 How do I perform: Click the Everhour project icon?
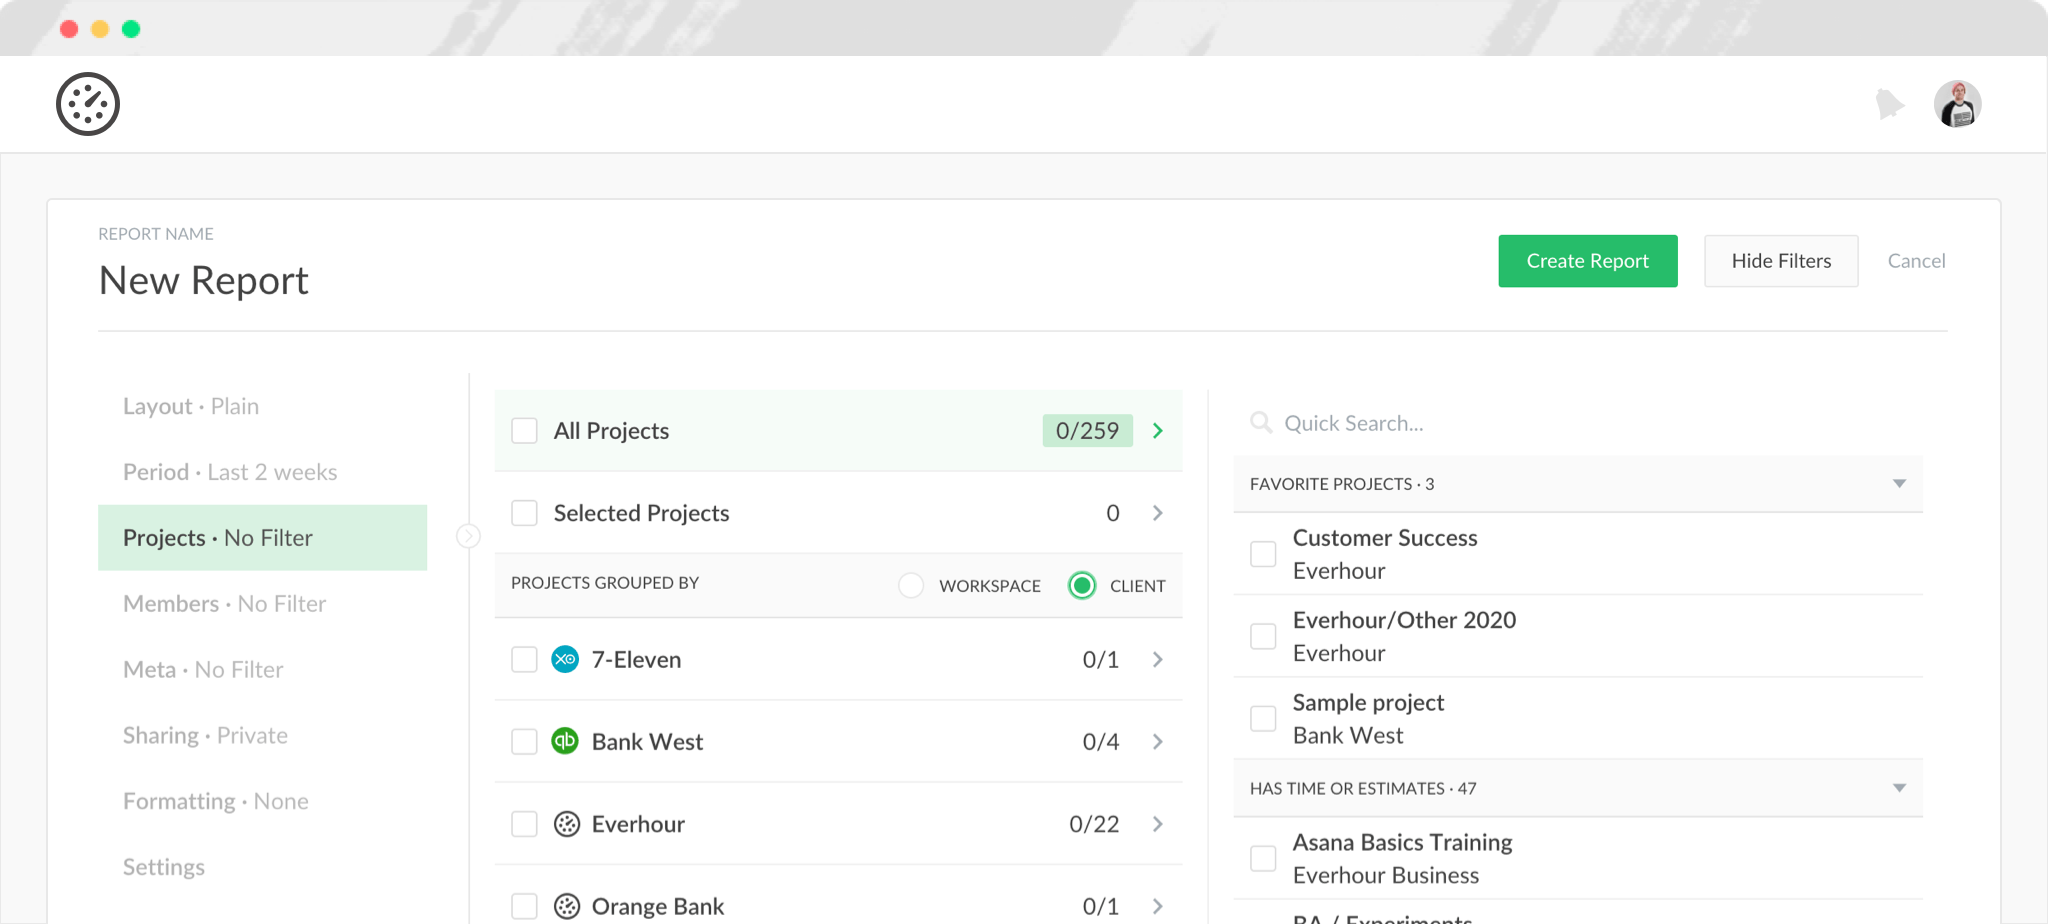pyautogui.click(x=565, y=823)
